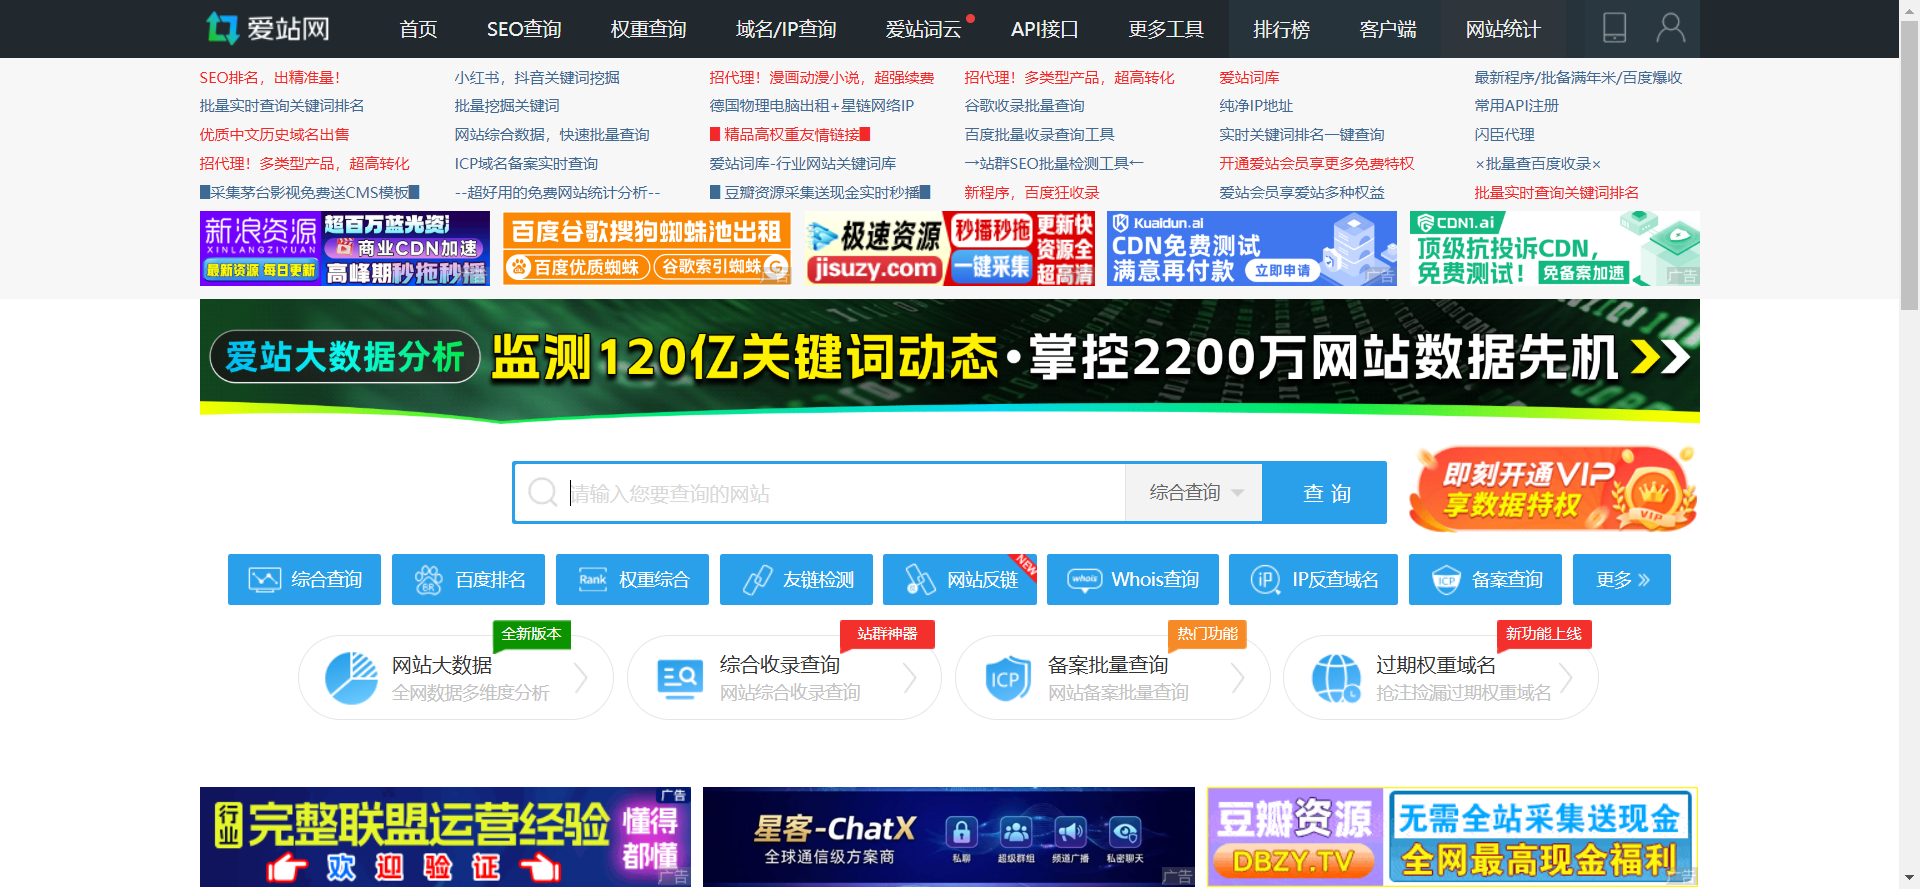Screen dimensions: 1920x889
Task: Open the 星客-ChatX ad banner
Action: coord(949,837)
